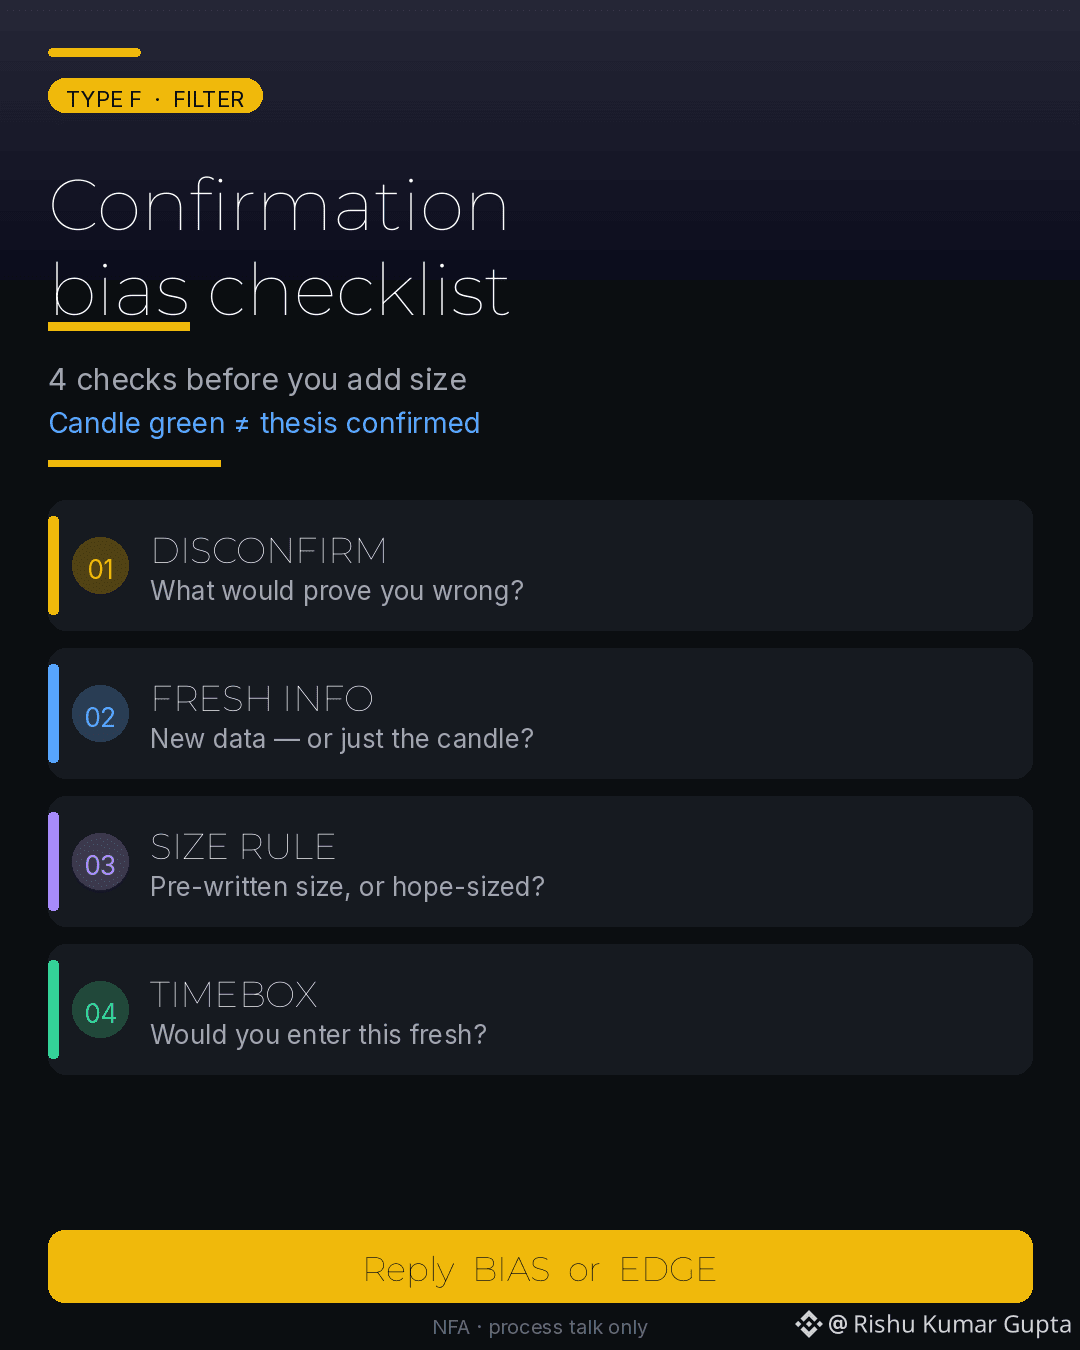Screen dimensions: 1080x1350
Task: Click the Binance logo watermark icon
Action: [808, 1325]
